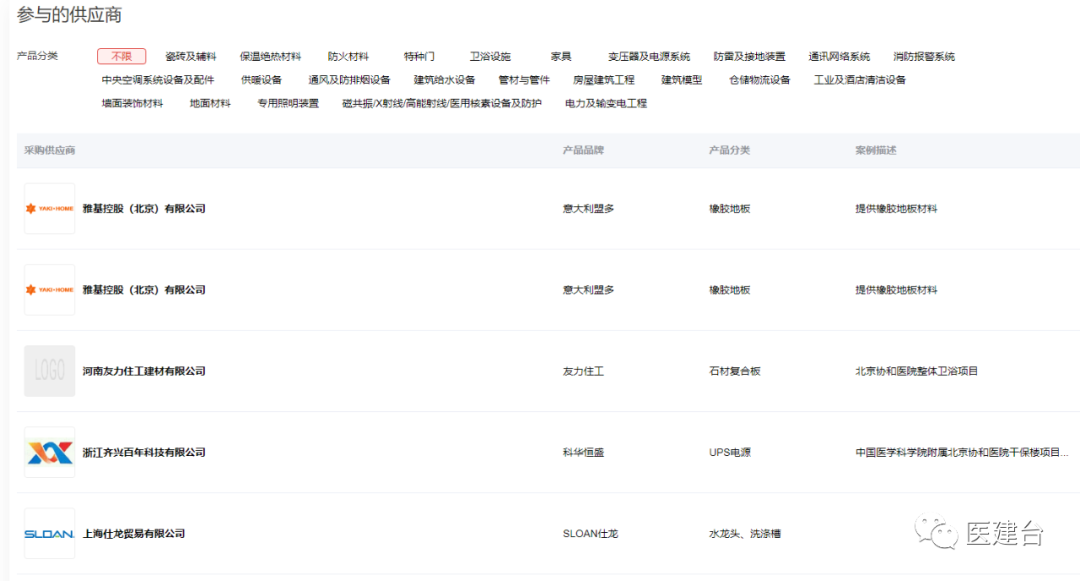Enable the 防火材料 category filter

click(x=349, y=56)
